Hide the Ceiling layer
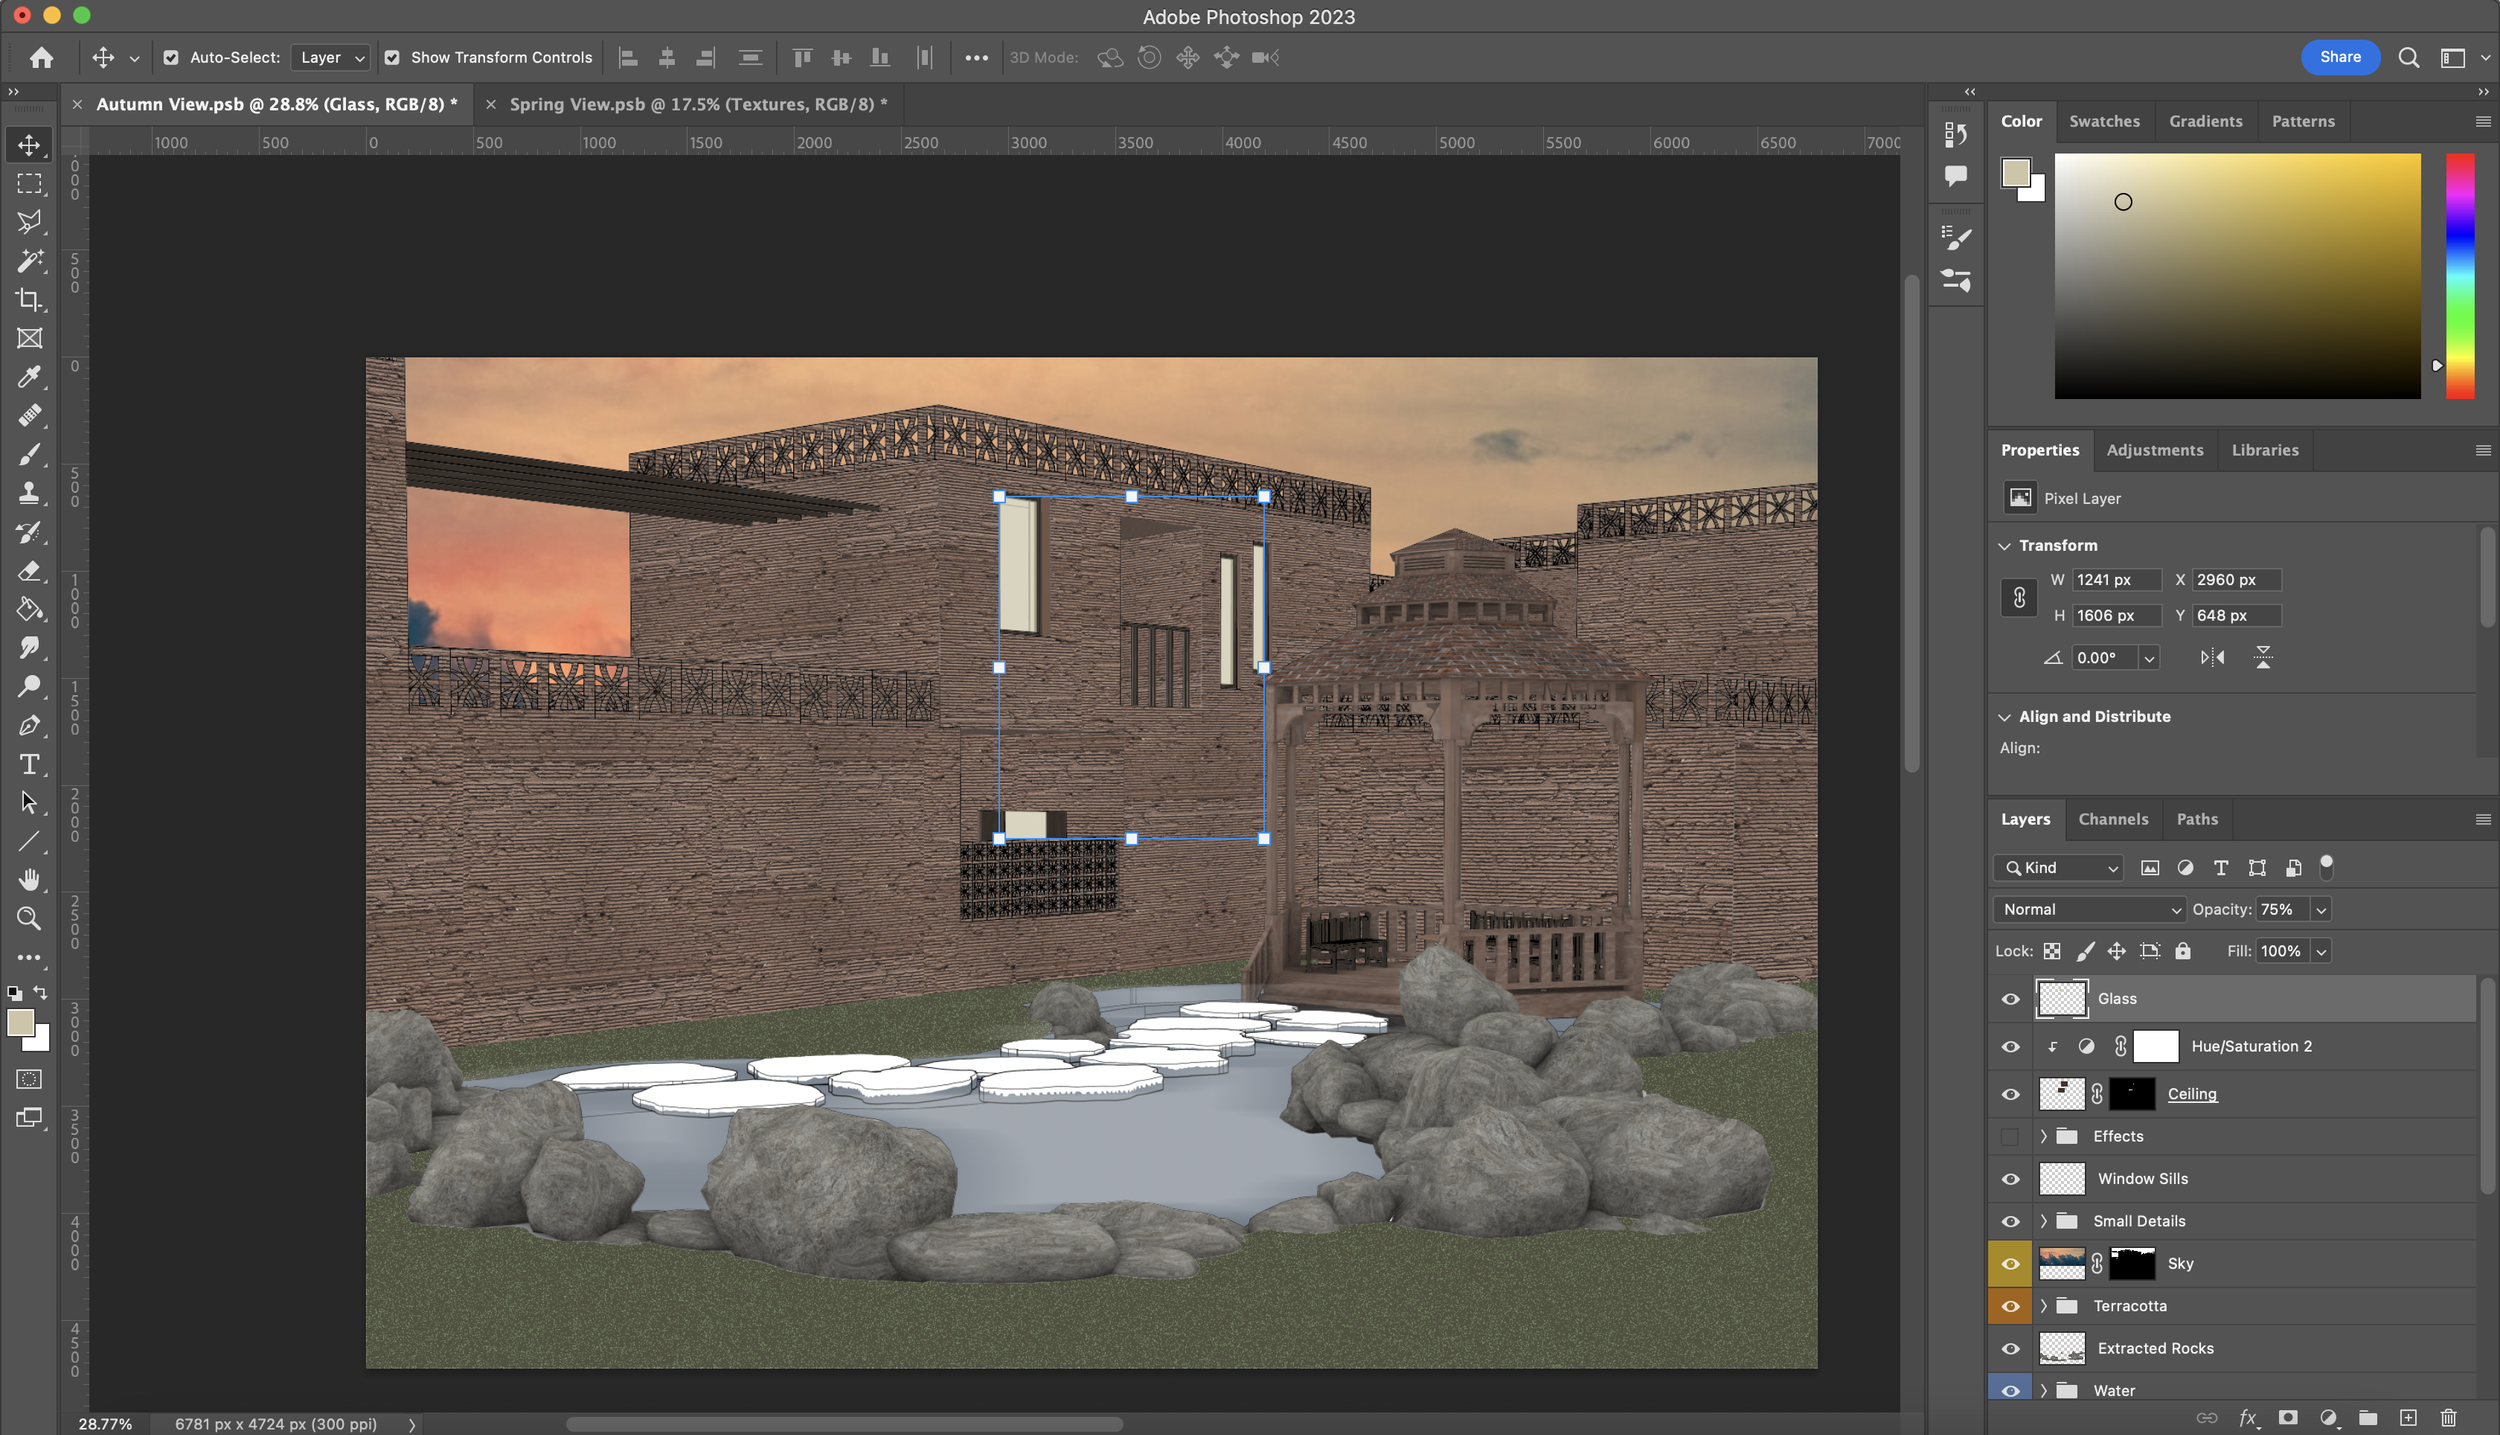This screenshot has height=1435, width=2500. pyautogui.click(x=2010, y=1095)
